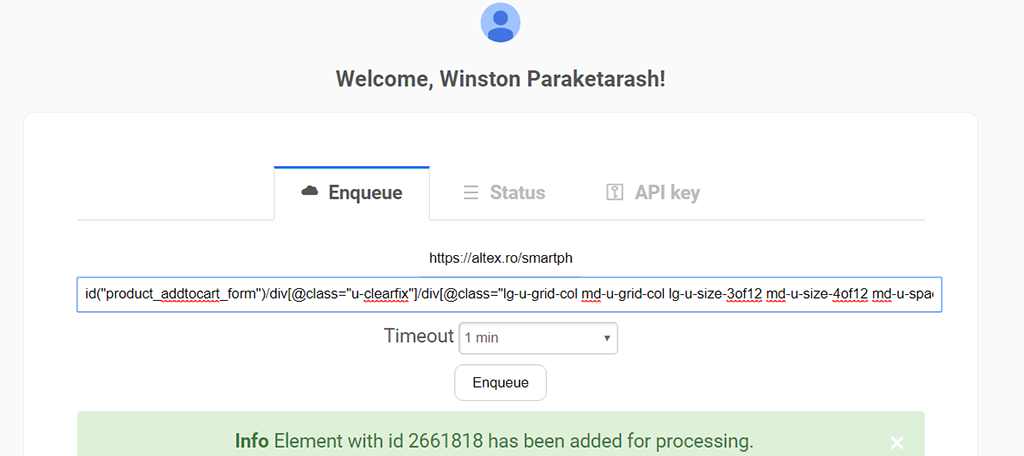Switch to the Status tab

[504, 193]
